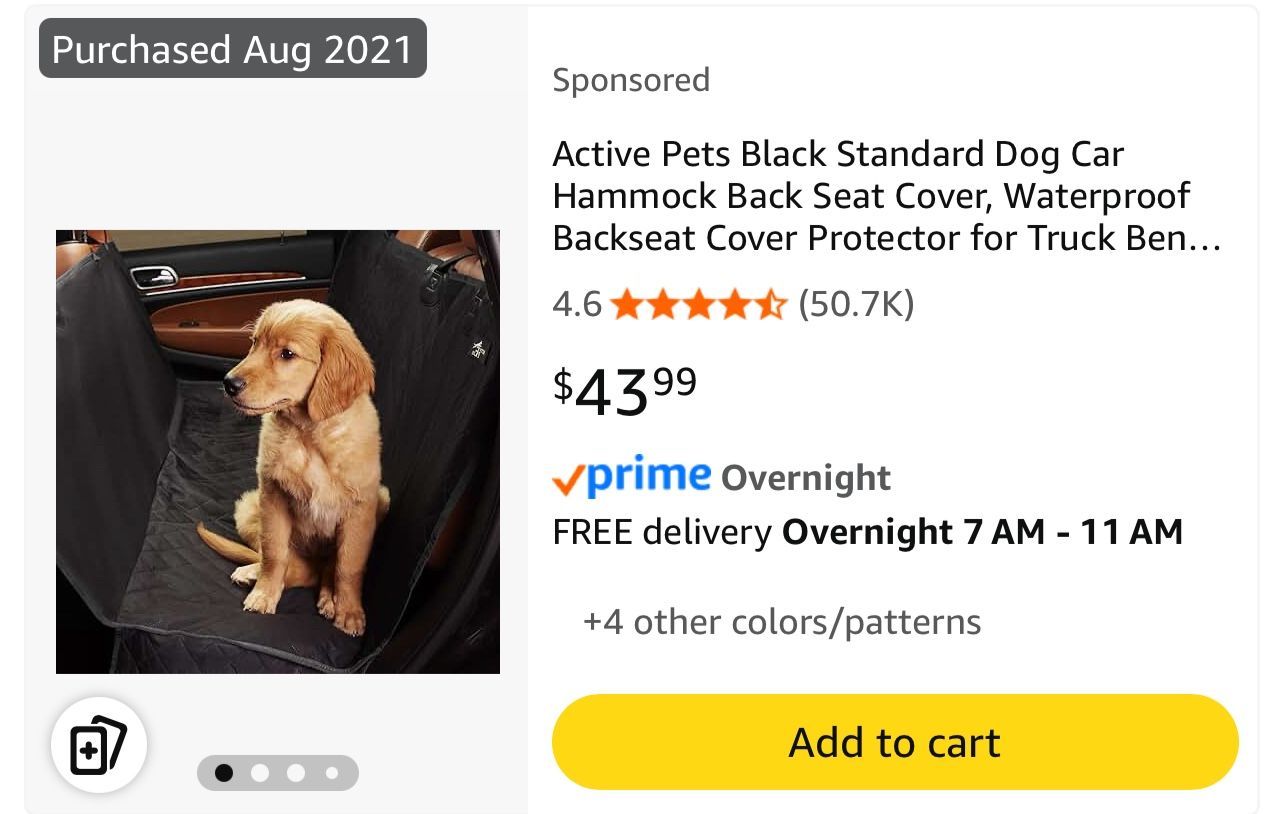
Task: Tap the Prime logo
Action: pyautogui.click(x=632, y=477)
